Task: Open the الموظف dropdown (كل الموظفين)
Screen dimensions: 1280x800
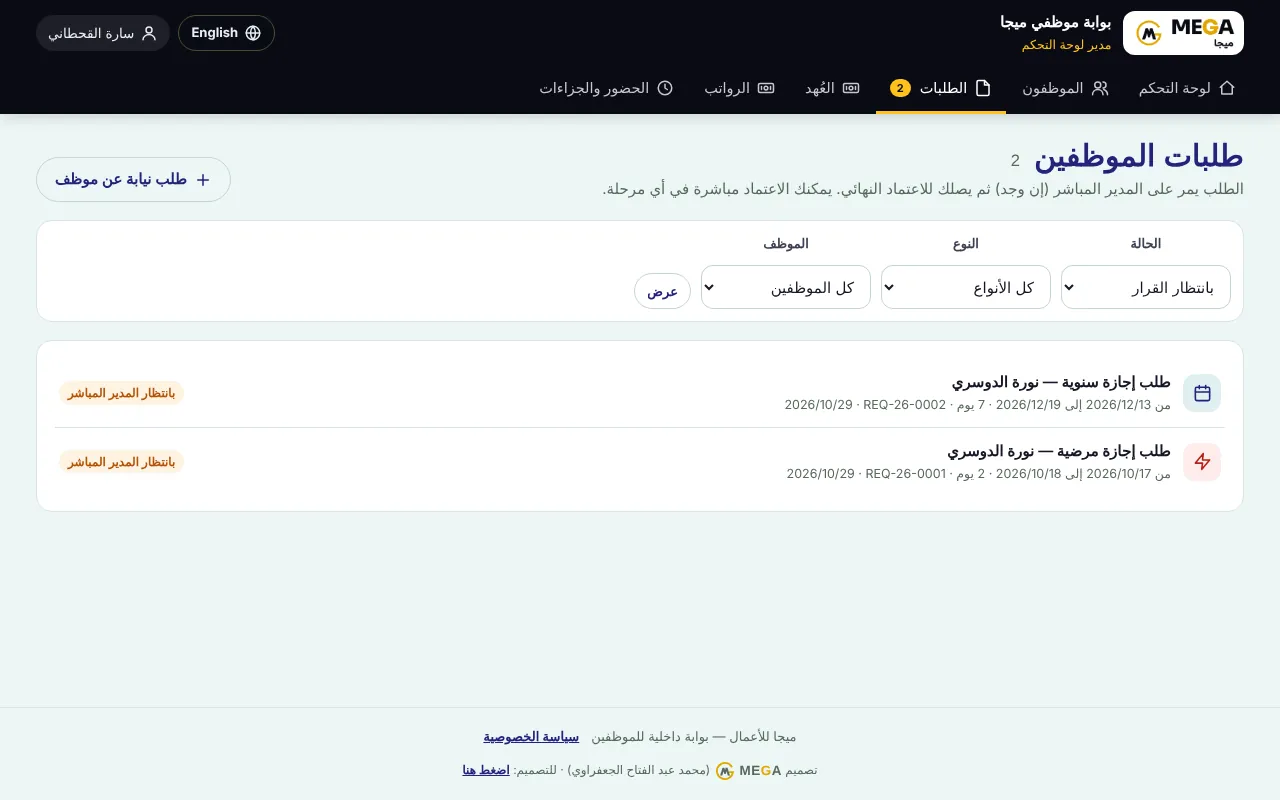Action: tap(786, 288)
